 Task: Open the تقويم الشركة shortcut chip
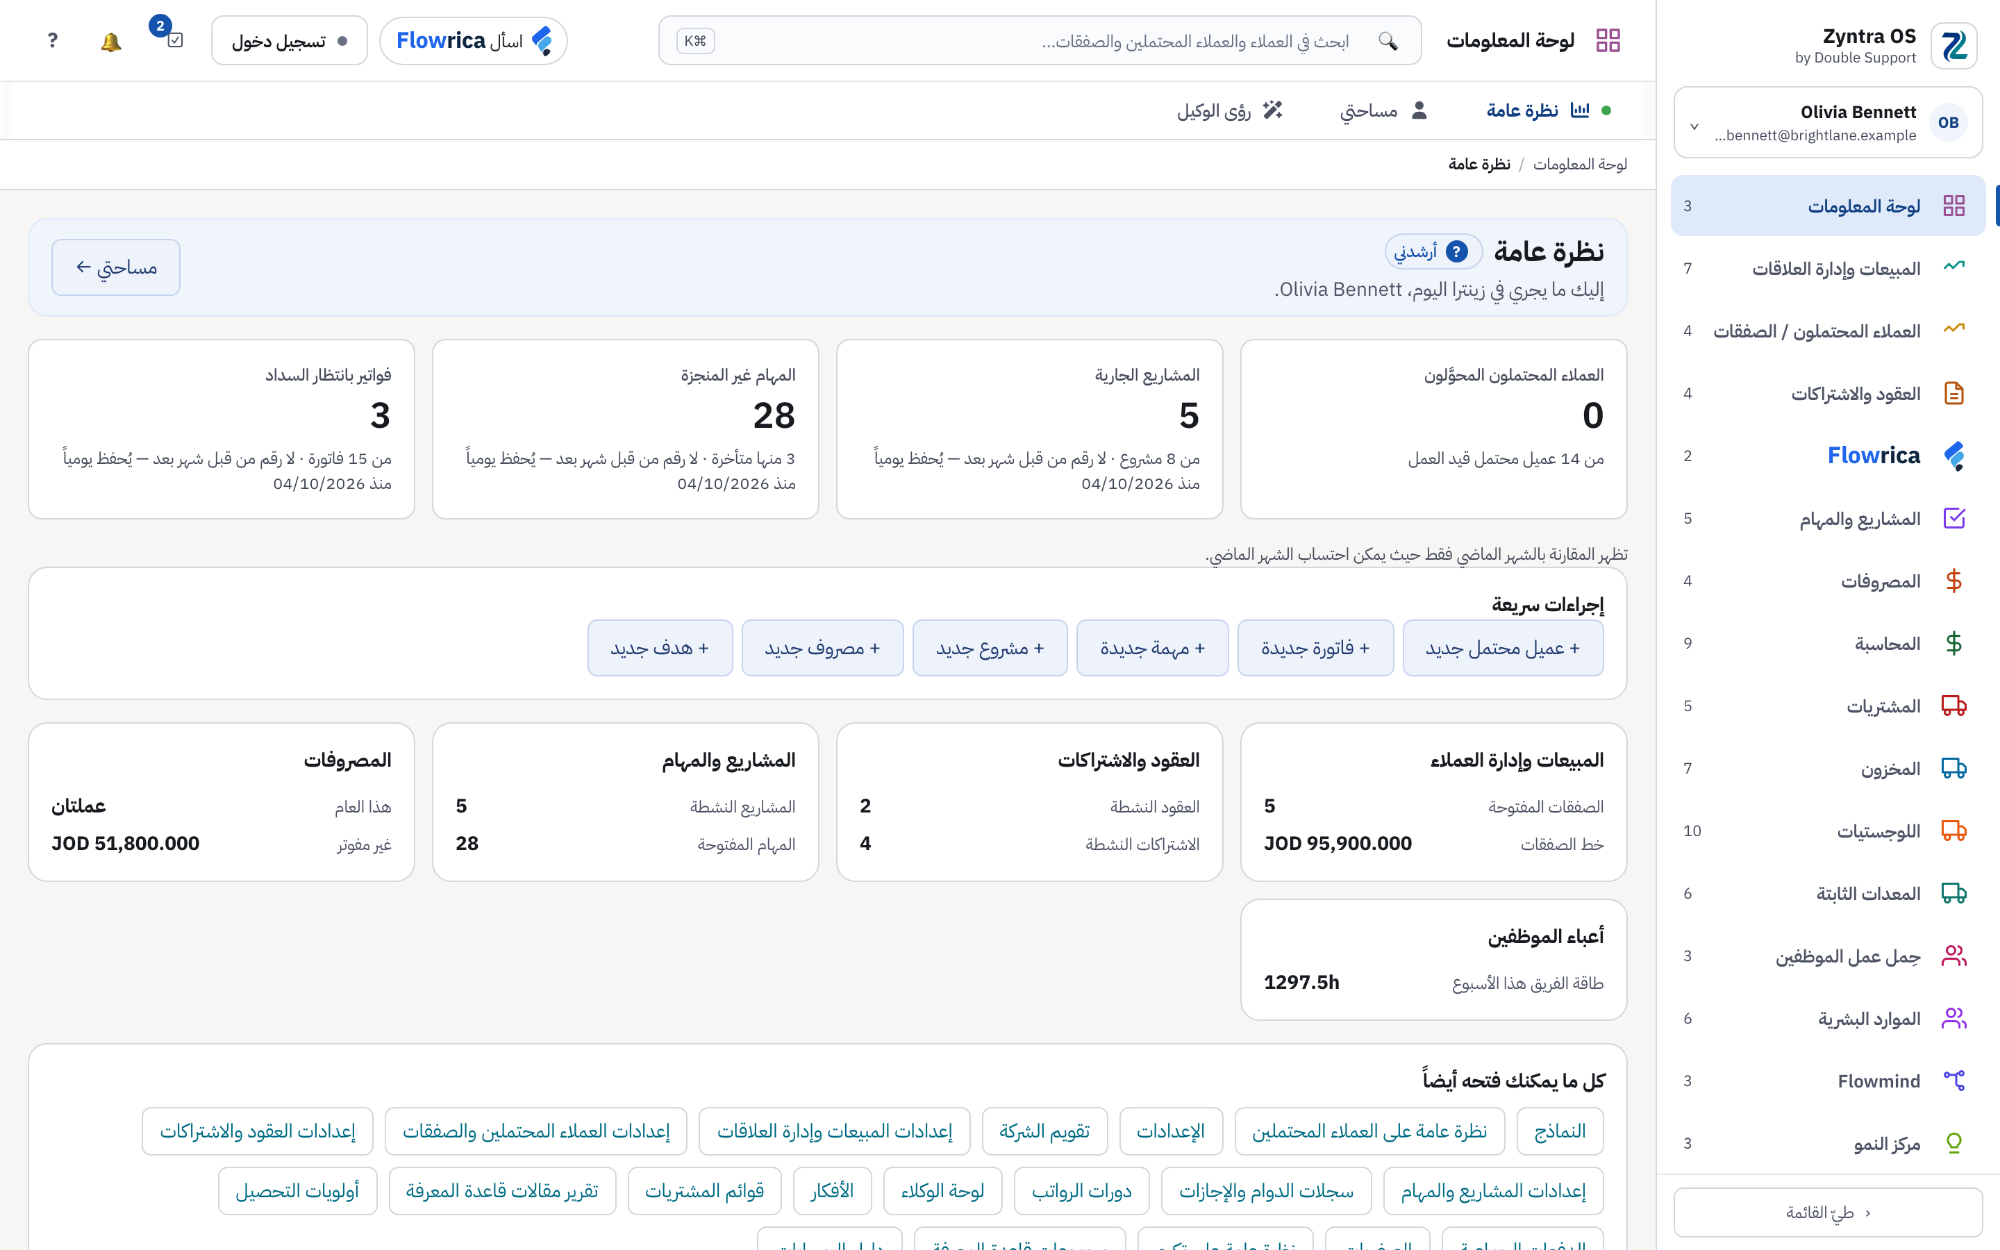(1045, 1131)
